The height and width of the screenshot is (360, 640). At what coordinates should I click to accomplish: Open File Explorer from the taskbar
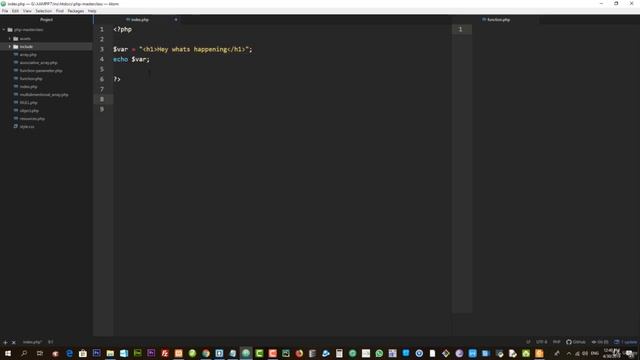click(110, 353)
